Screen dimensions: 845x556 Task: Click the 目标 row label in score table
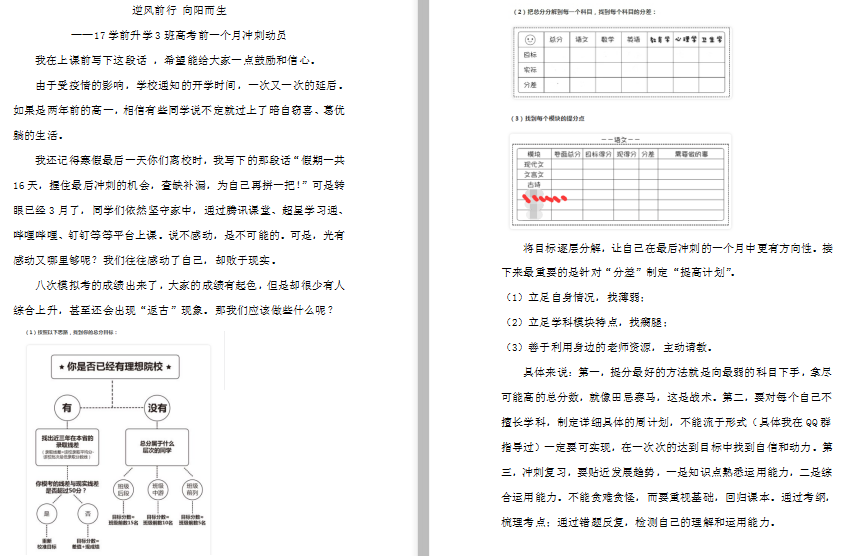tap(530, 55)
